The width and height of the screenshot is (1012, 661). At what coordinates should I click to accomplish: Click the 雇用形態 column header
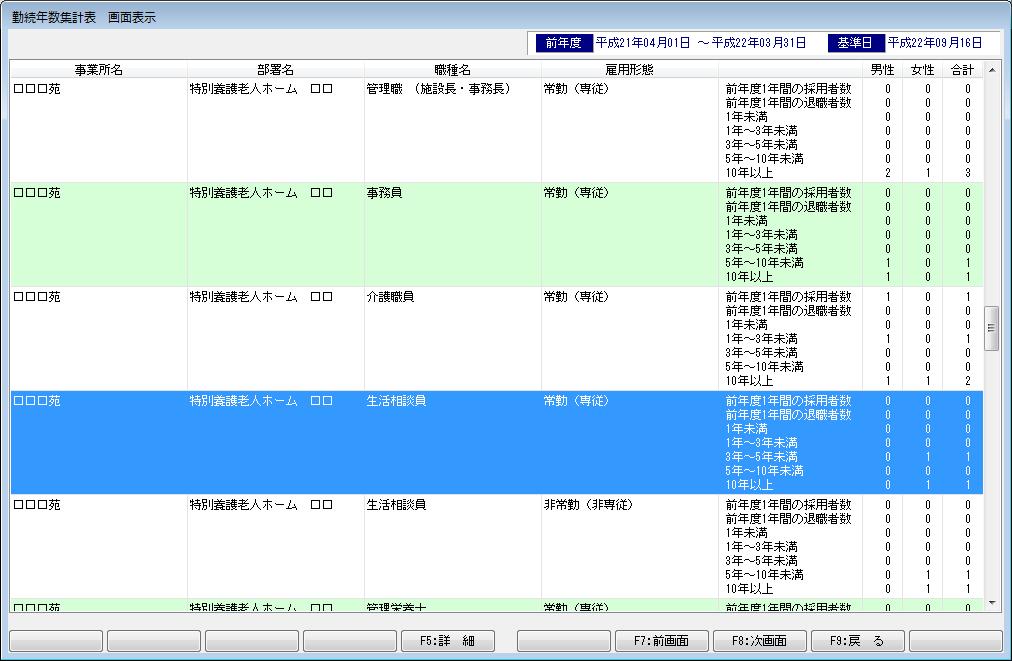tap(630, 70)
